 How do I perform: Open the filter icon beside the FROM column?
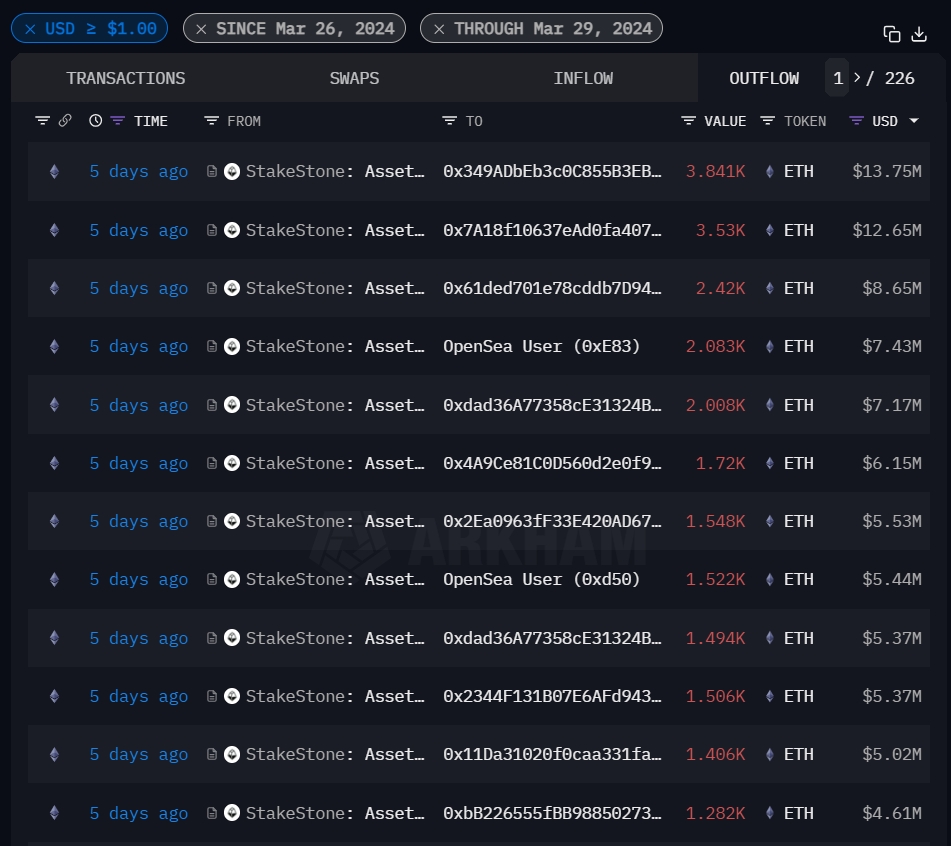tap(211, 121)
